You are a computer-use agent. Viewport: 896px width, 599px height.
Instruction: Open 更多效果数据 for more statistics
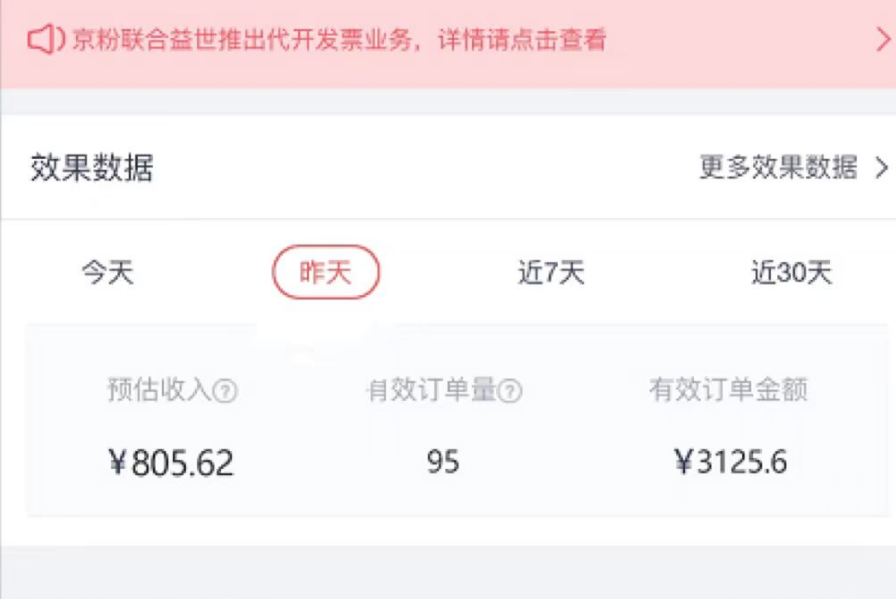point(780,168)
